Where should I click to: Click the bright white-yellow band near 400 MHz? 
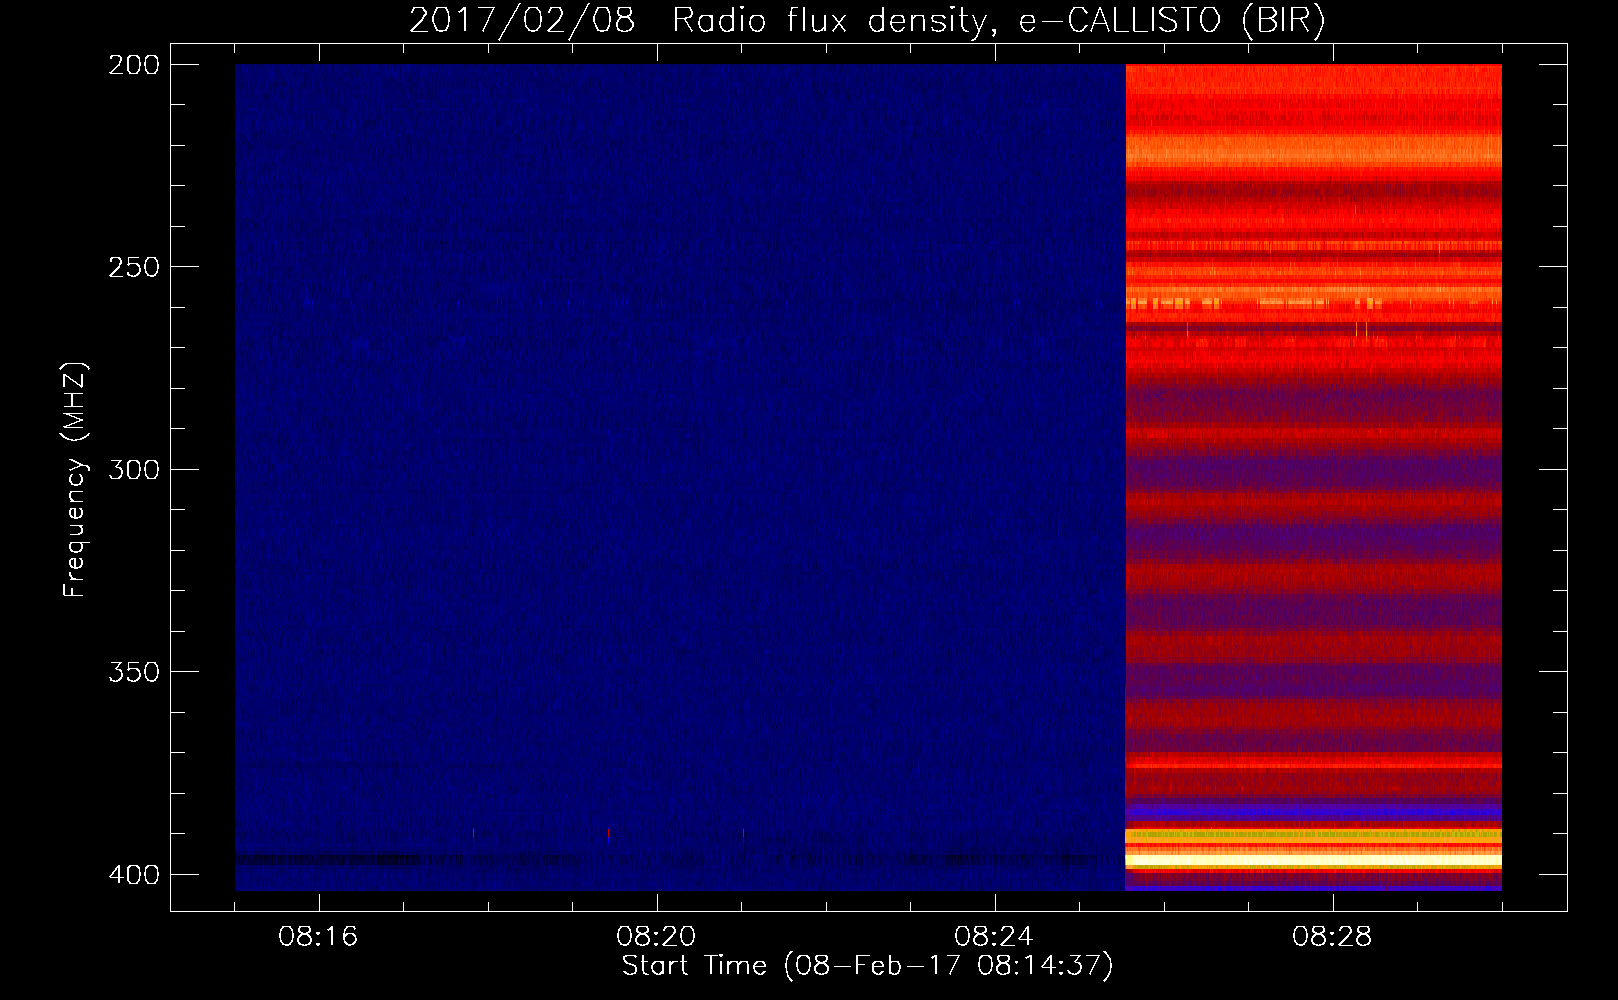click(1313, 860)
